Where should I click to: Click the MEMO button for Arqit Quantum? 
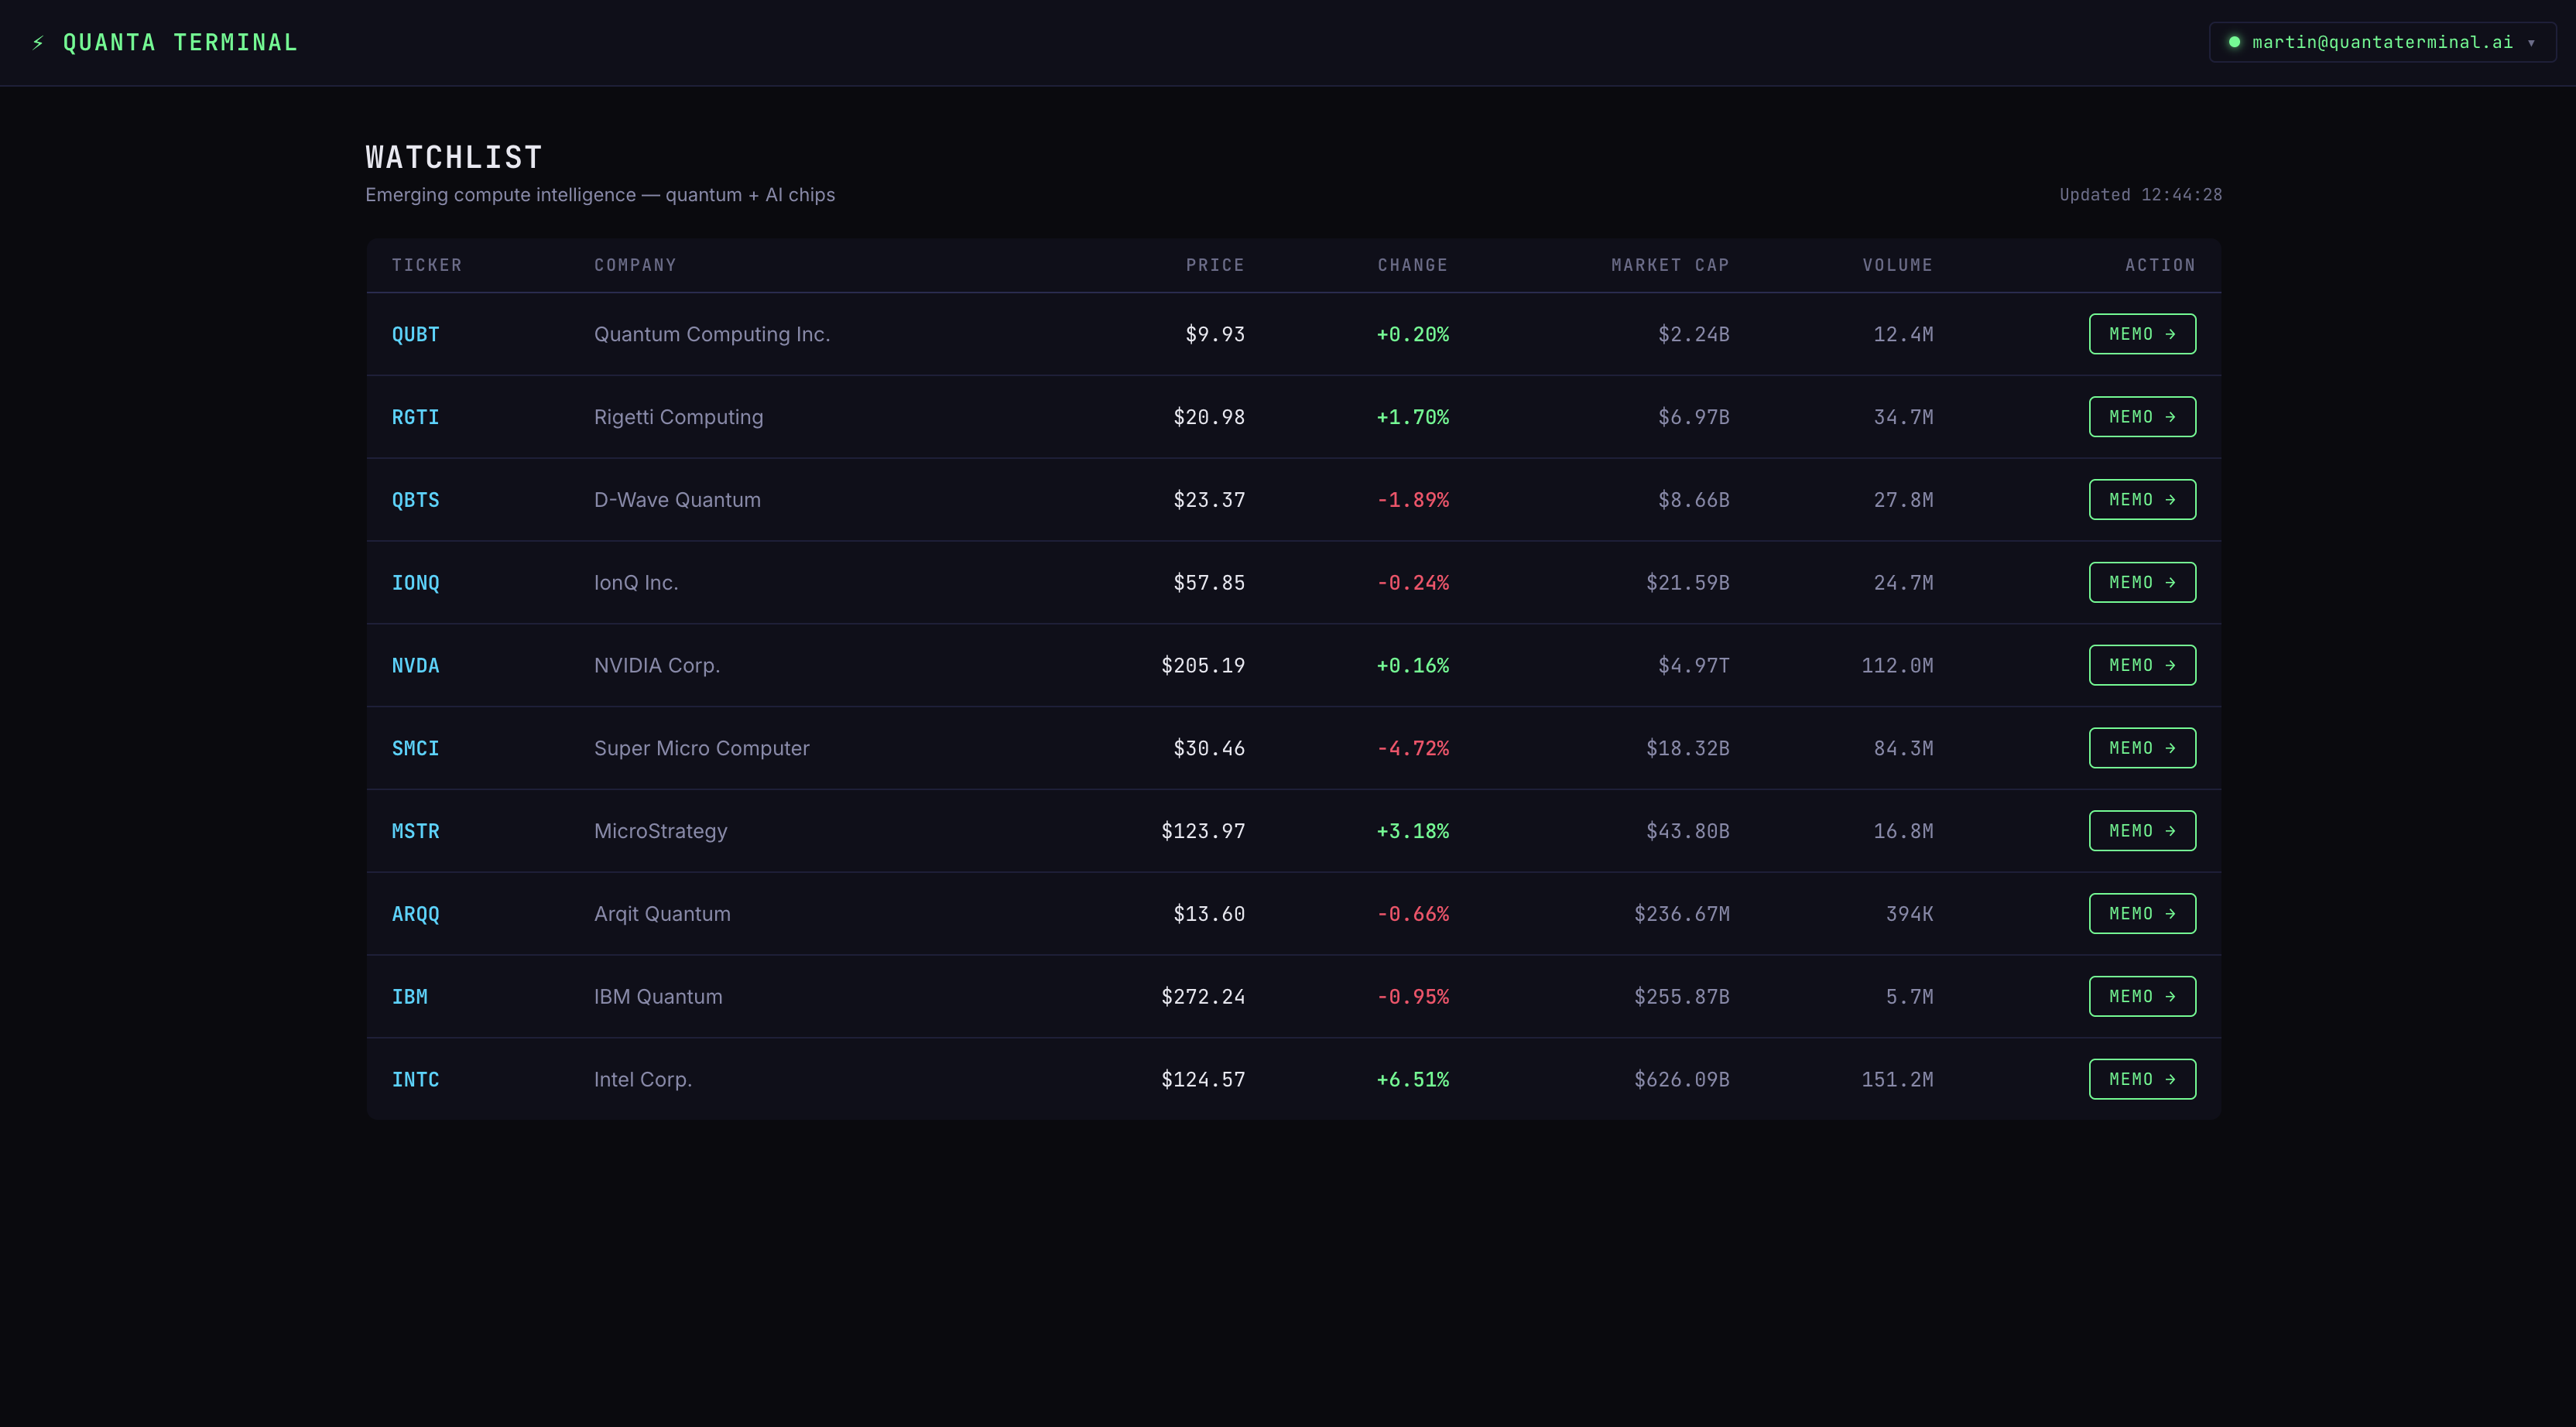2142,914
